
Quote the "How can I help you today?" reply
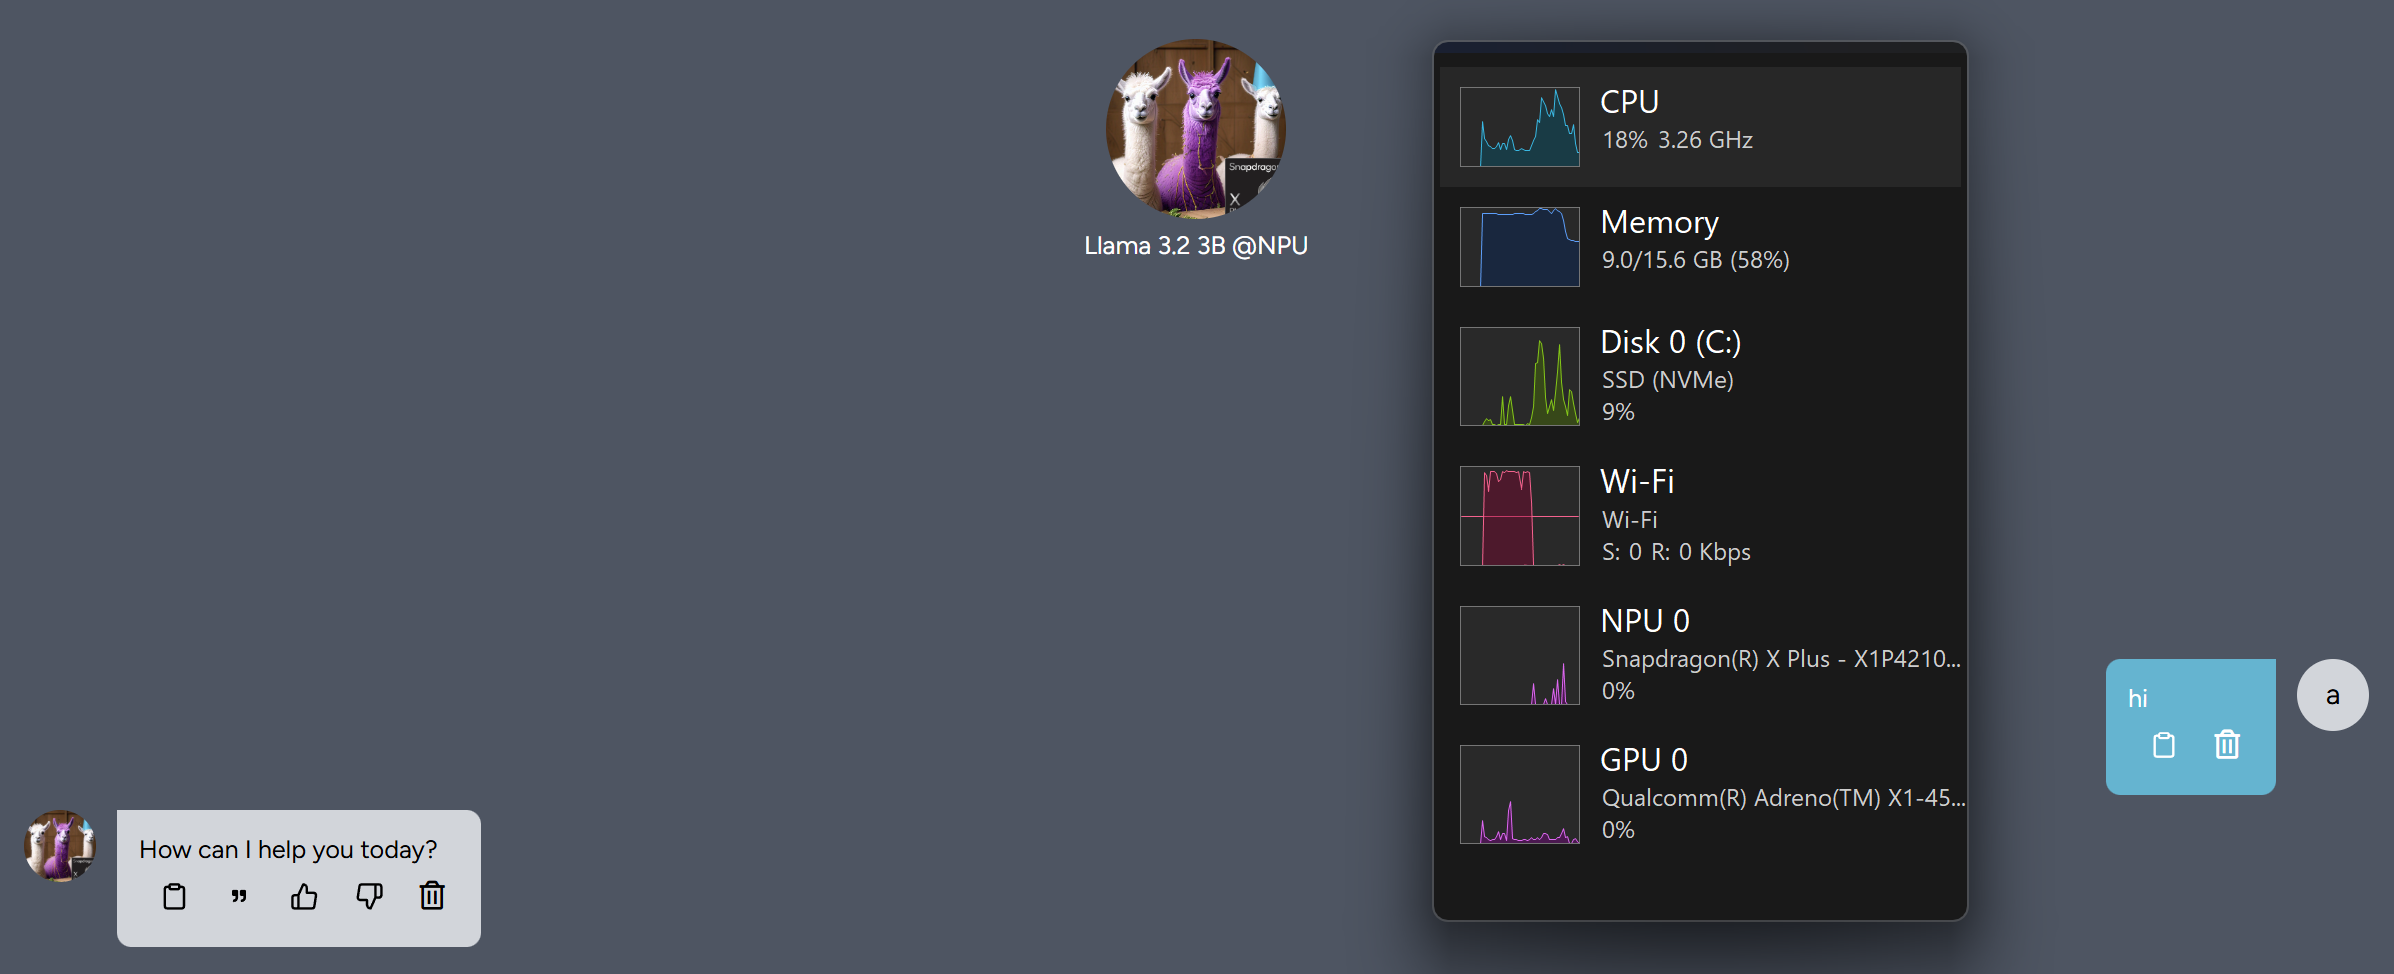239,896
